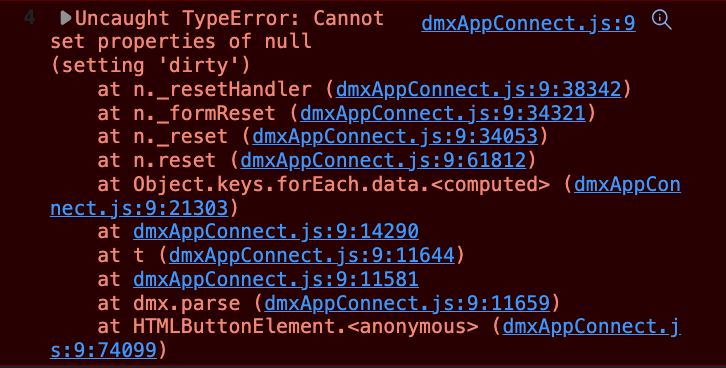Click the 'HTMLButtonElement.<anonymous>' frame text
726x368 pixels.
306,327
